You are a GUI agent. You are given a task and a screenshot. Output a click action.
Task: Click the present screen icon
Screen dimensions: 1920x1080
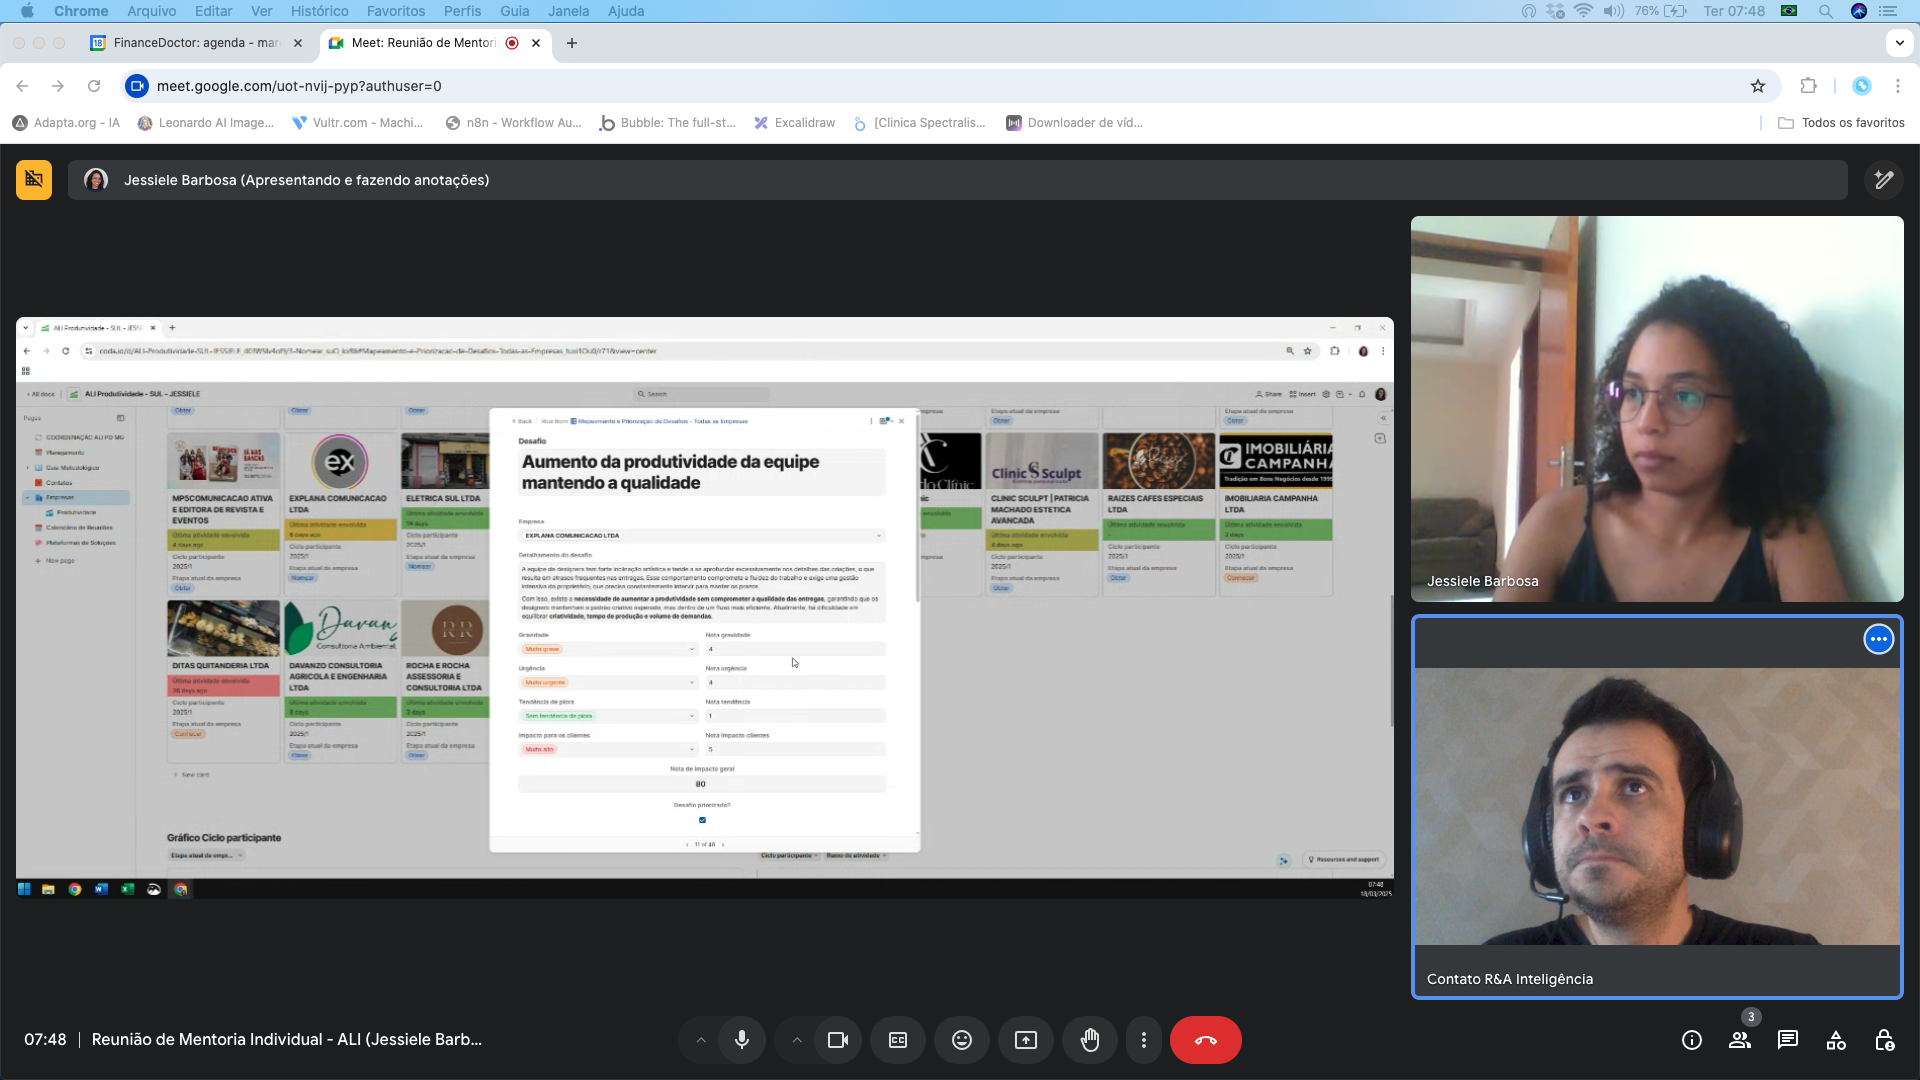pyautogui.click(x=1026, y=1040)
